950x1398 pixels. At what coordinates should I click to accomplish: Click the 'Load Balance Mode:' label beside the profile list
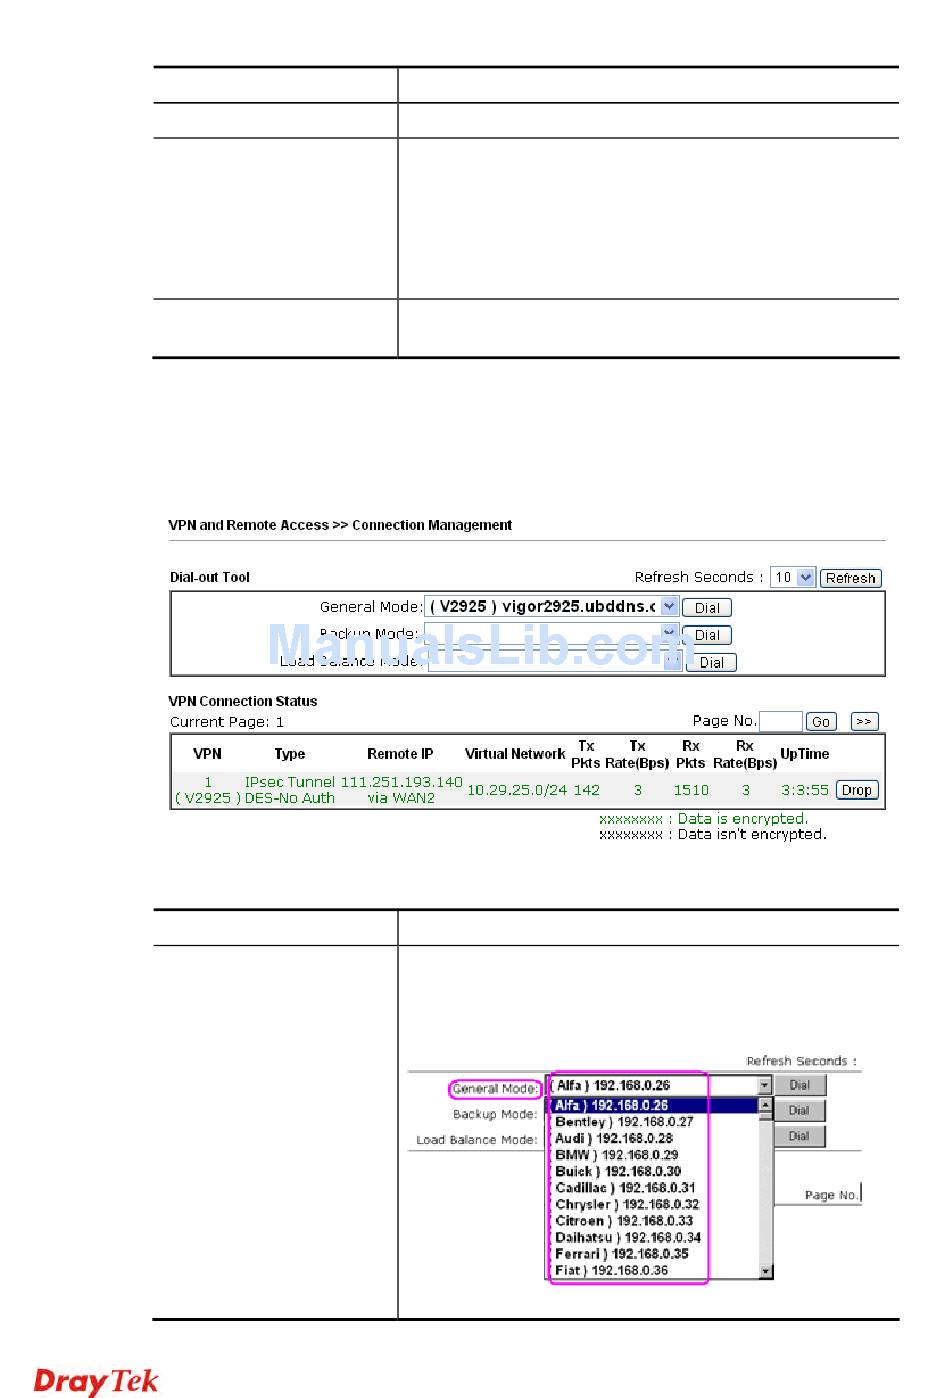477,1140
